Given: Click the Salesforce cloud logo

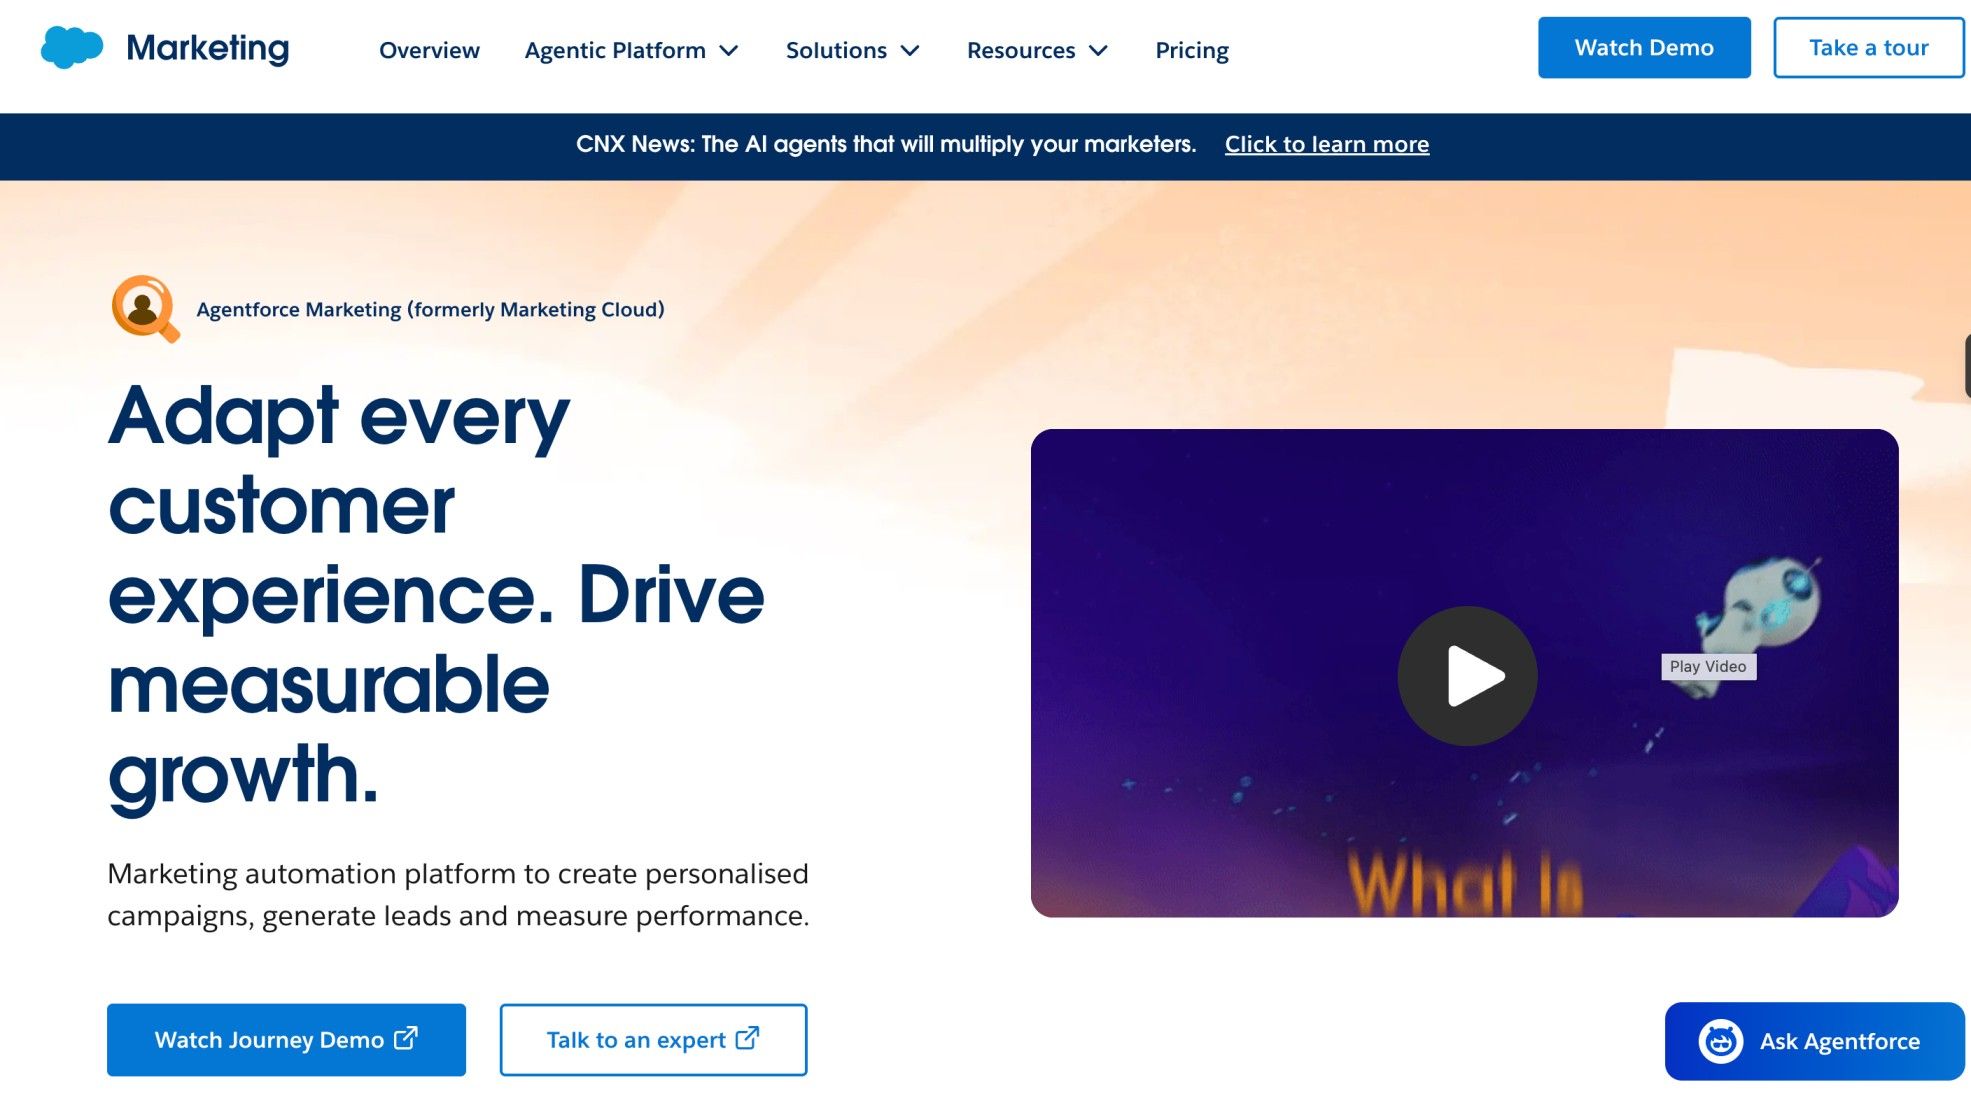Looking at the screenshot, I should coord(72,47).
